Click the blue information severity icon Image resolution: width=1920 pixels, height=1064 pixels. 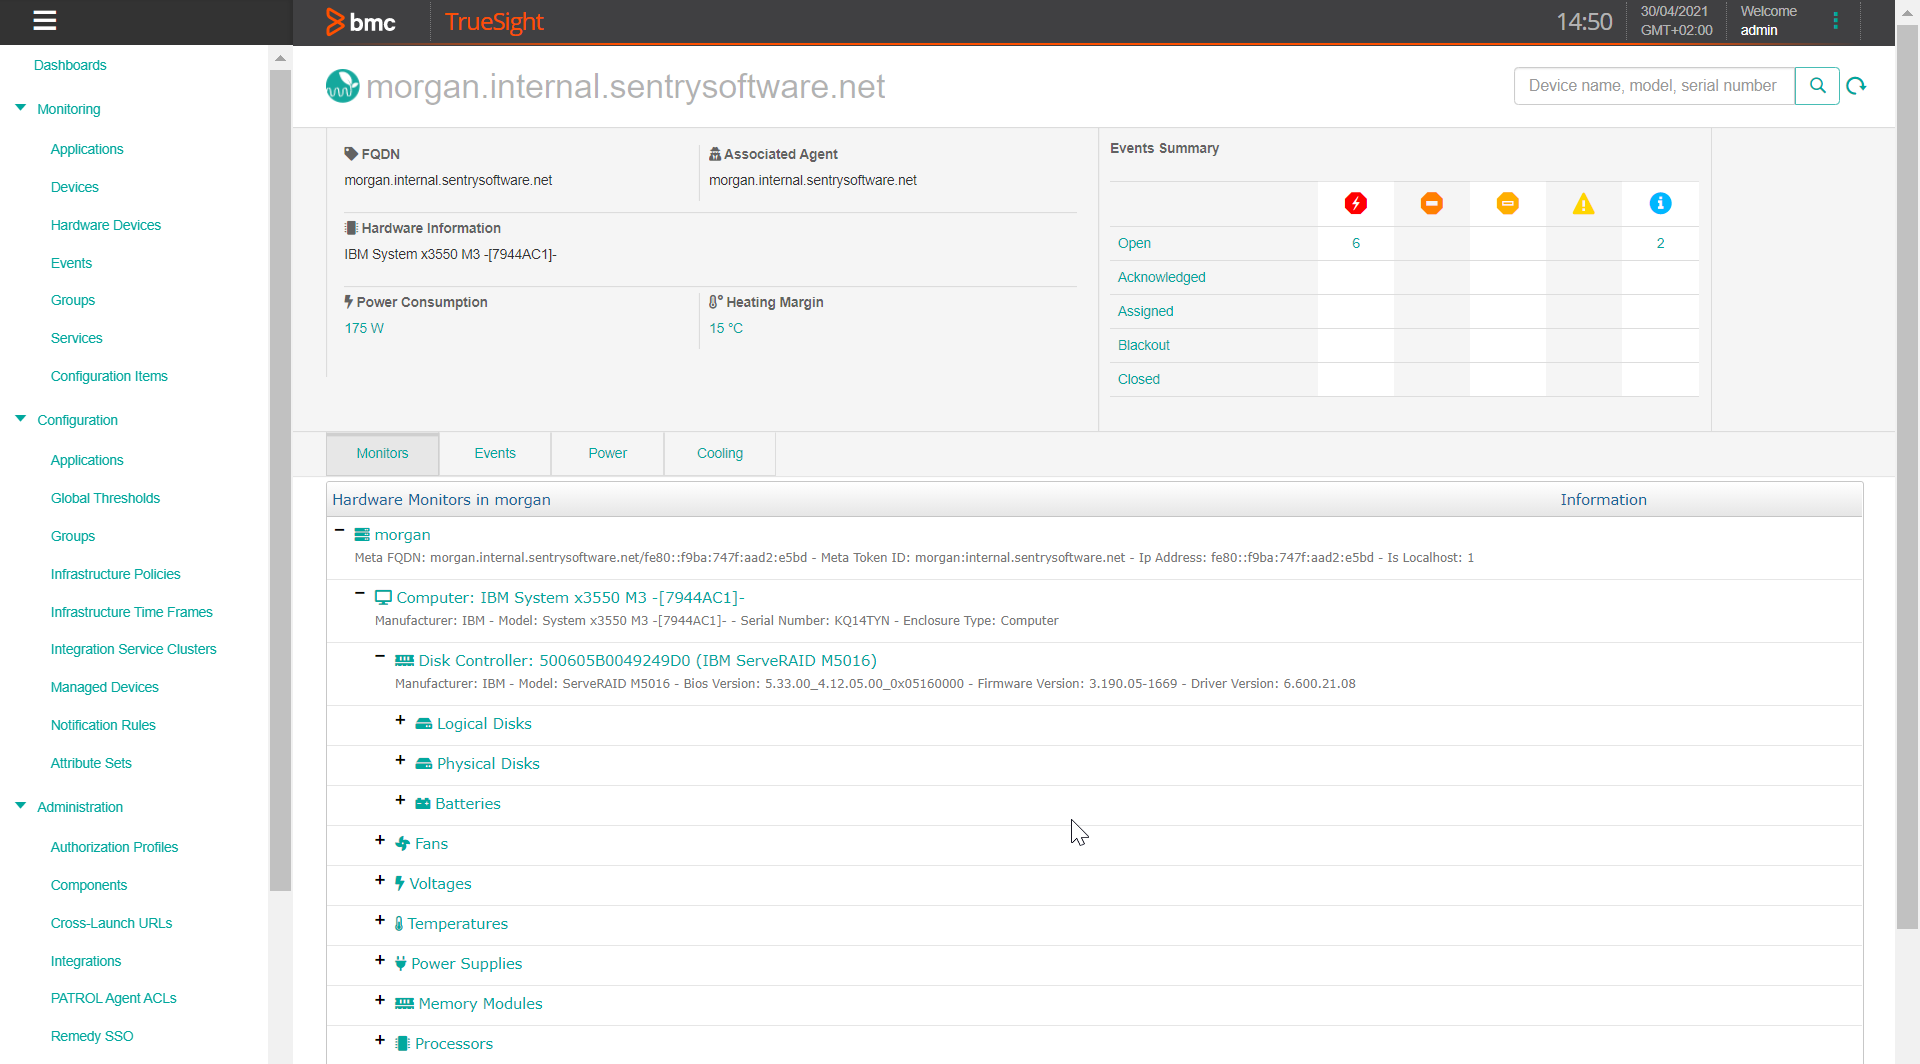(x=1660, y=203)
